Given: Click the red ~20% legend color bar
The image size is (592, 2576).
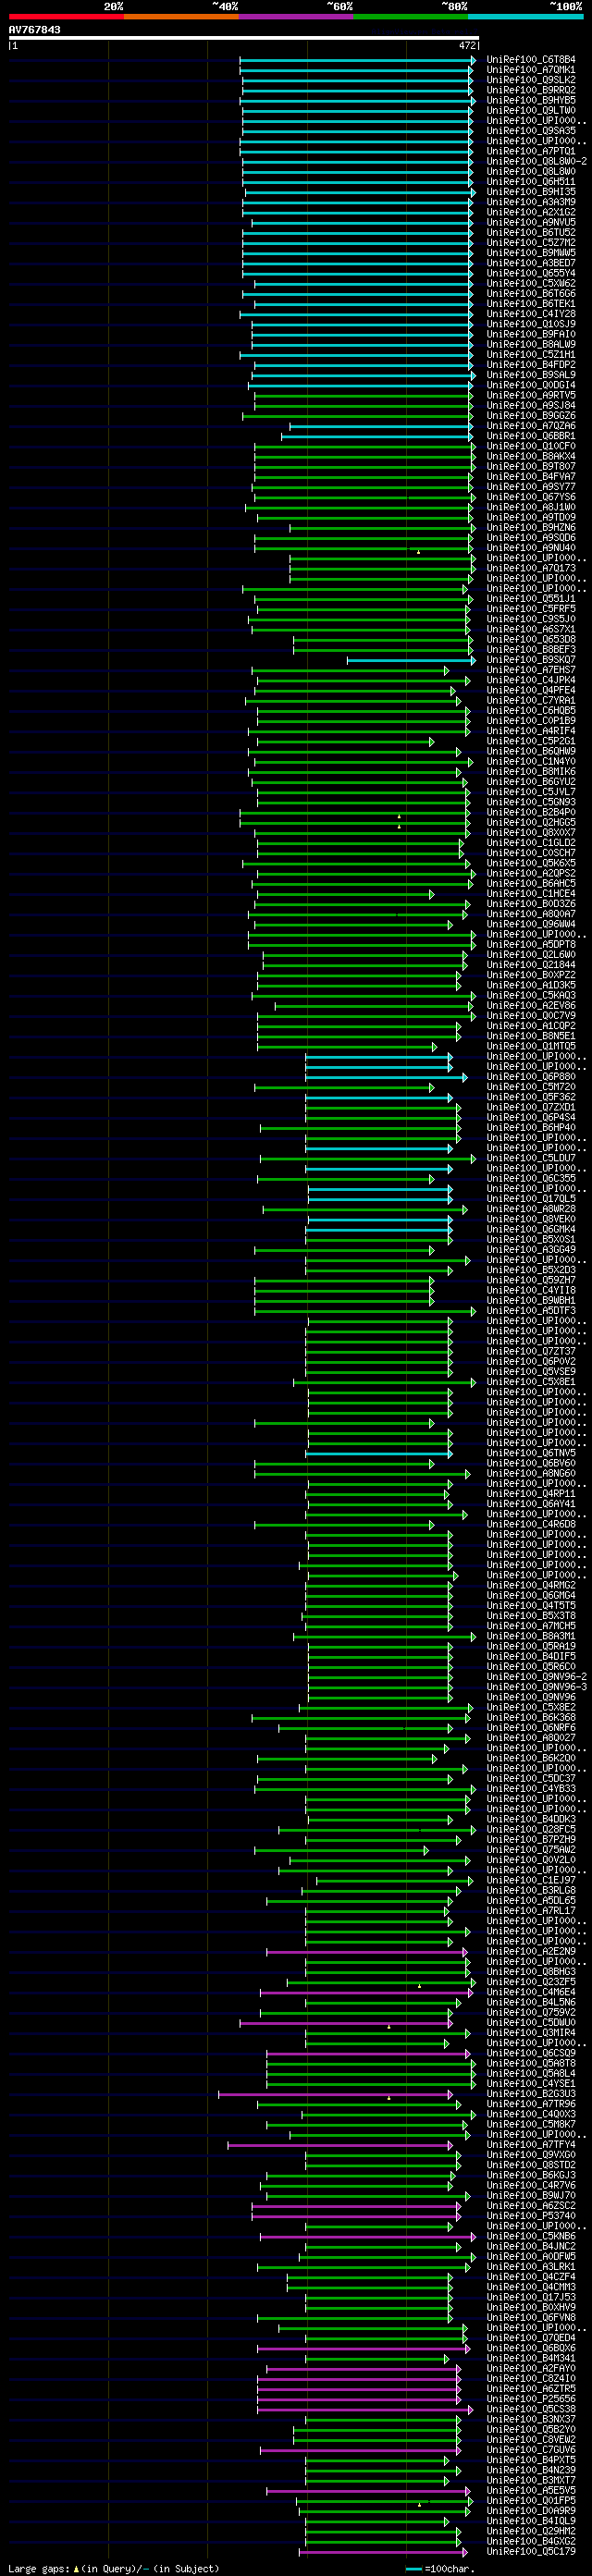Looking at the screenshot, I should click(x=66, y=17).
